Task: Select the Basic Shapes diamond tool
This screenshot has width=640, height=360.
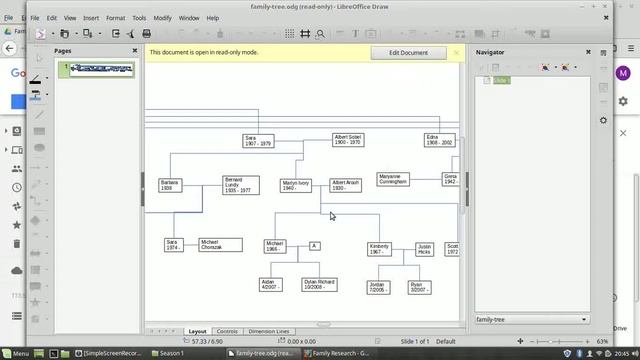Action: click(x=36, y=220)
